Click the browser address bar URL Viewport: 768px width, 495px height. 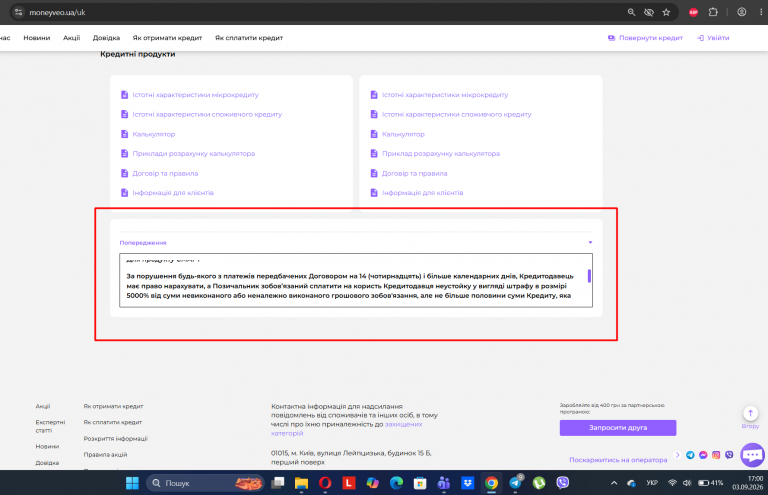[x=57, y=12]
